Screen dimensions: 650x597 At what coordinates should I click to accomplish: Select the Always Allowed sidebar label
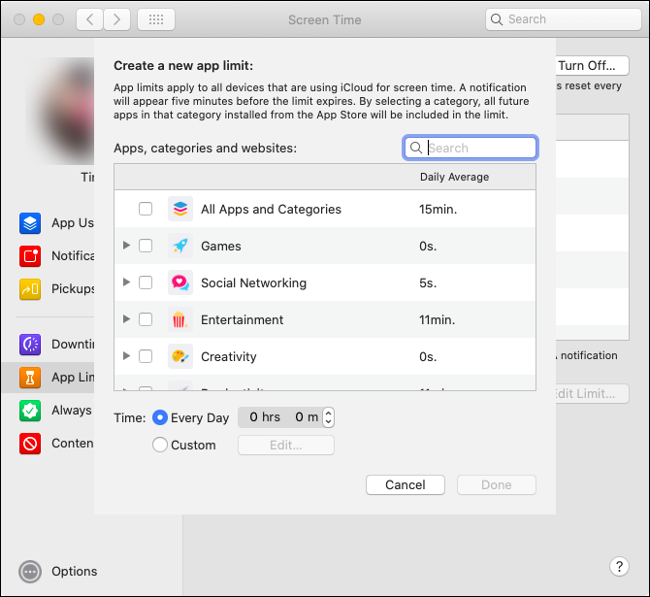(x=72, y=410)
